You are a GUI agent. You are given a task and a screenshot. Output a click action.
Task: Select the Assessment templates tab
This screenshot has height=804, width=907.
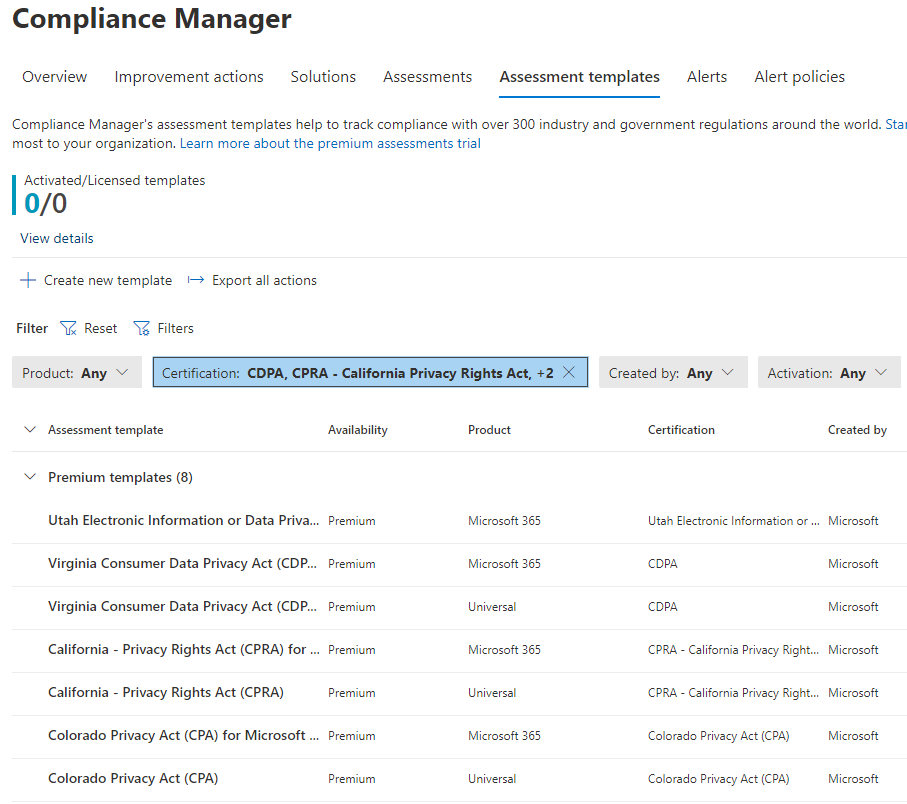pyautogui.click(x=579, y=77)
